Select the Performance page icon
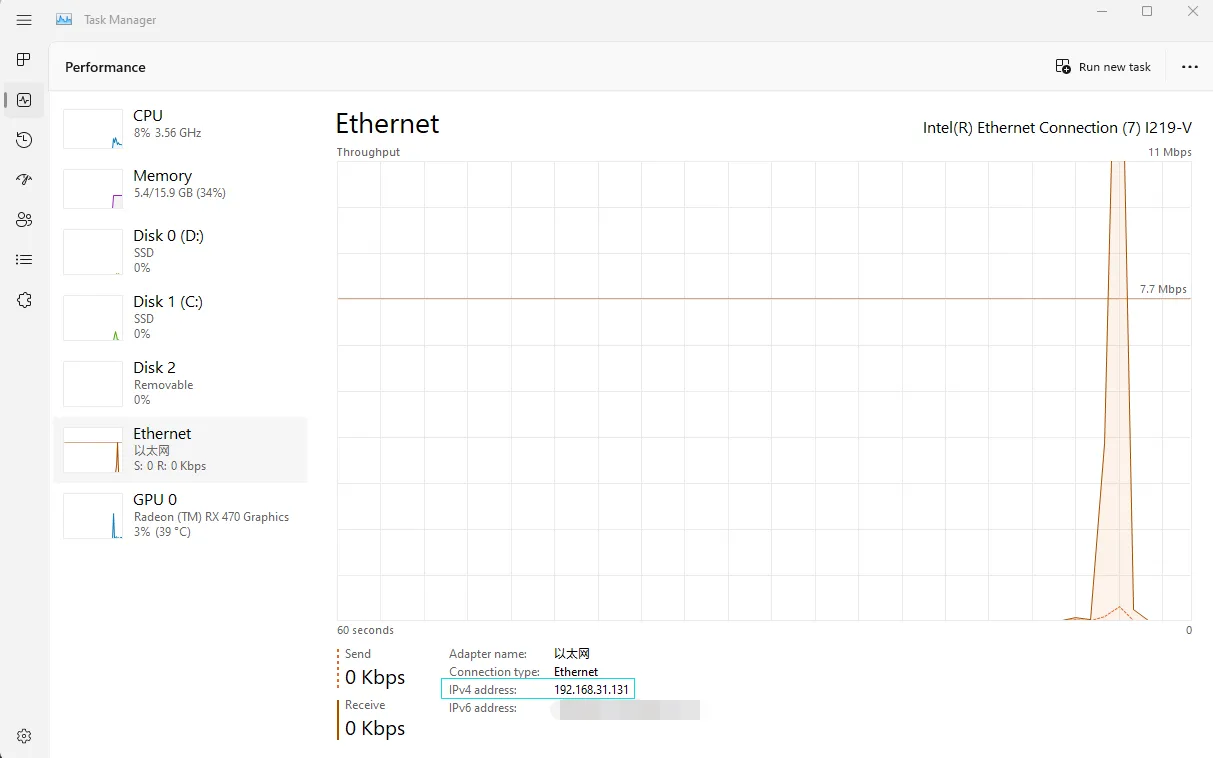Screen dimensions: 1213x758 tap(24, 100)
